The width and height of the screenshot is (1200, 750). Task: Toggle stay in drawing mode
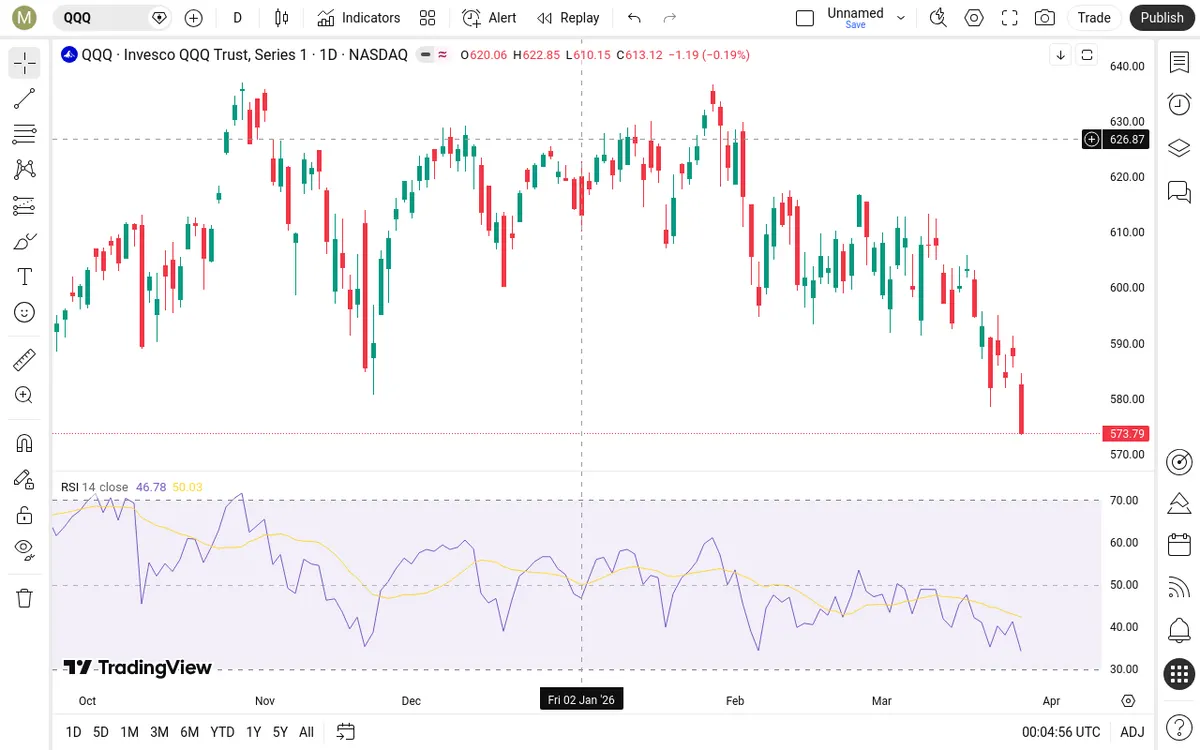pyautogui.click(x=25, y=479)
